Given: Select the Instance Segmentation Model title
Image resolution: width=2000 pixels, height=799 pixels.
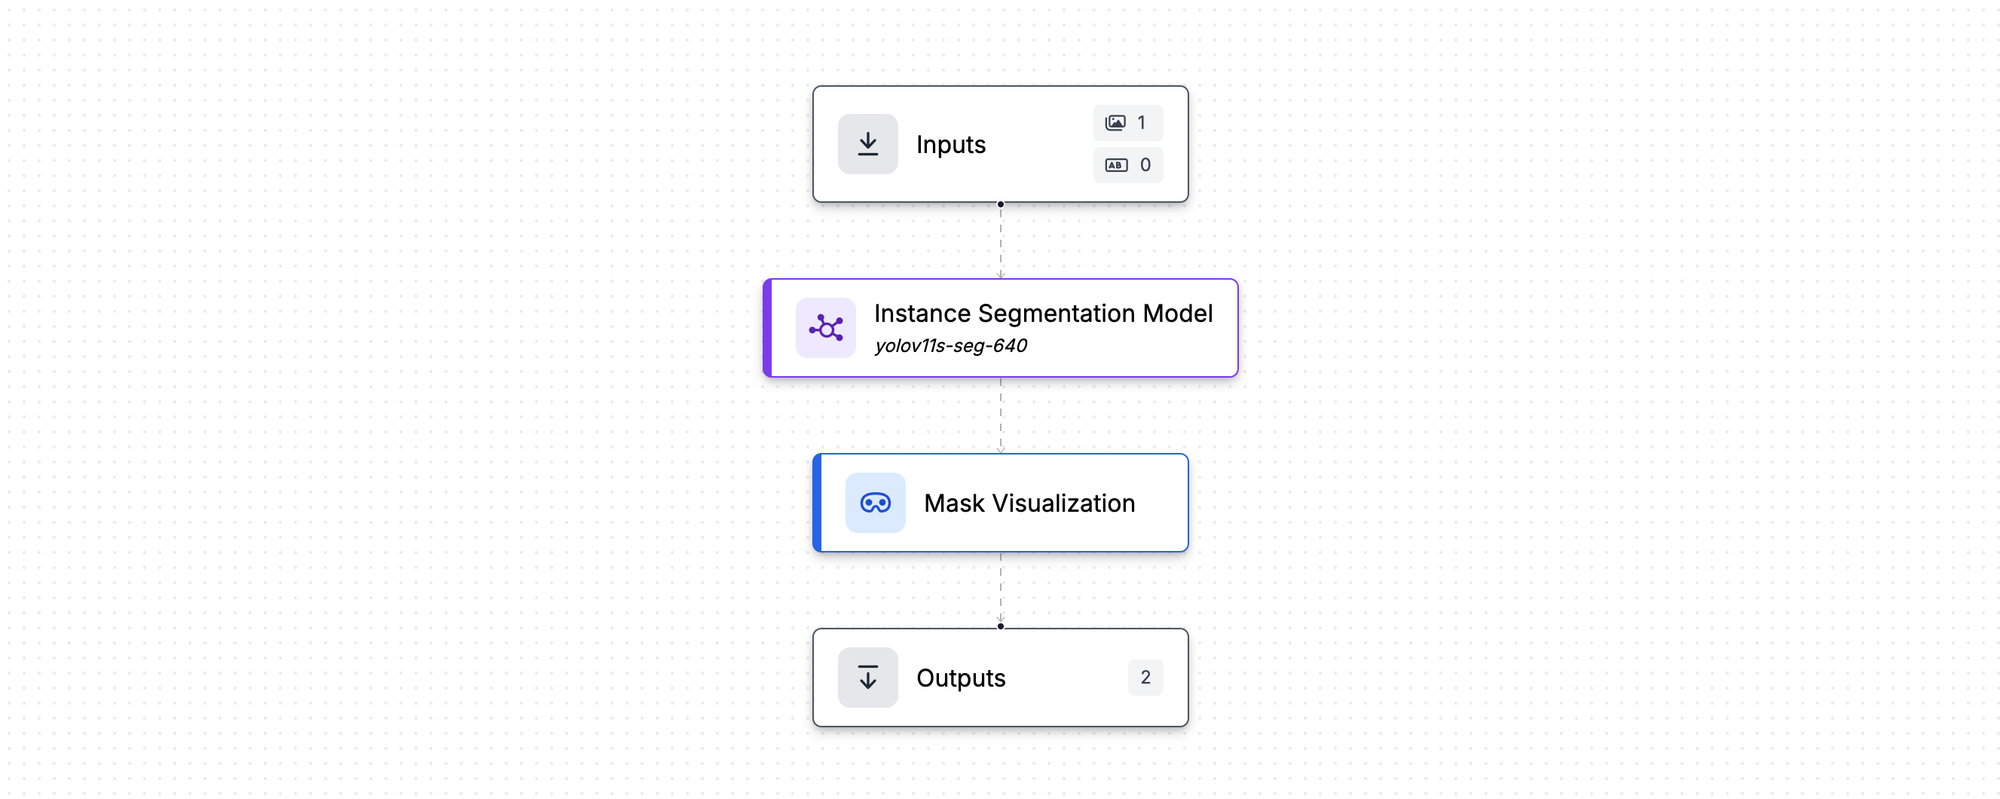Looking at the screenshot, I should tap(1043, 314).
